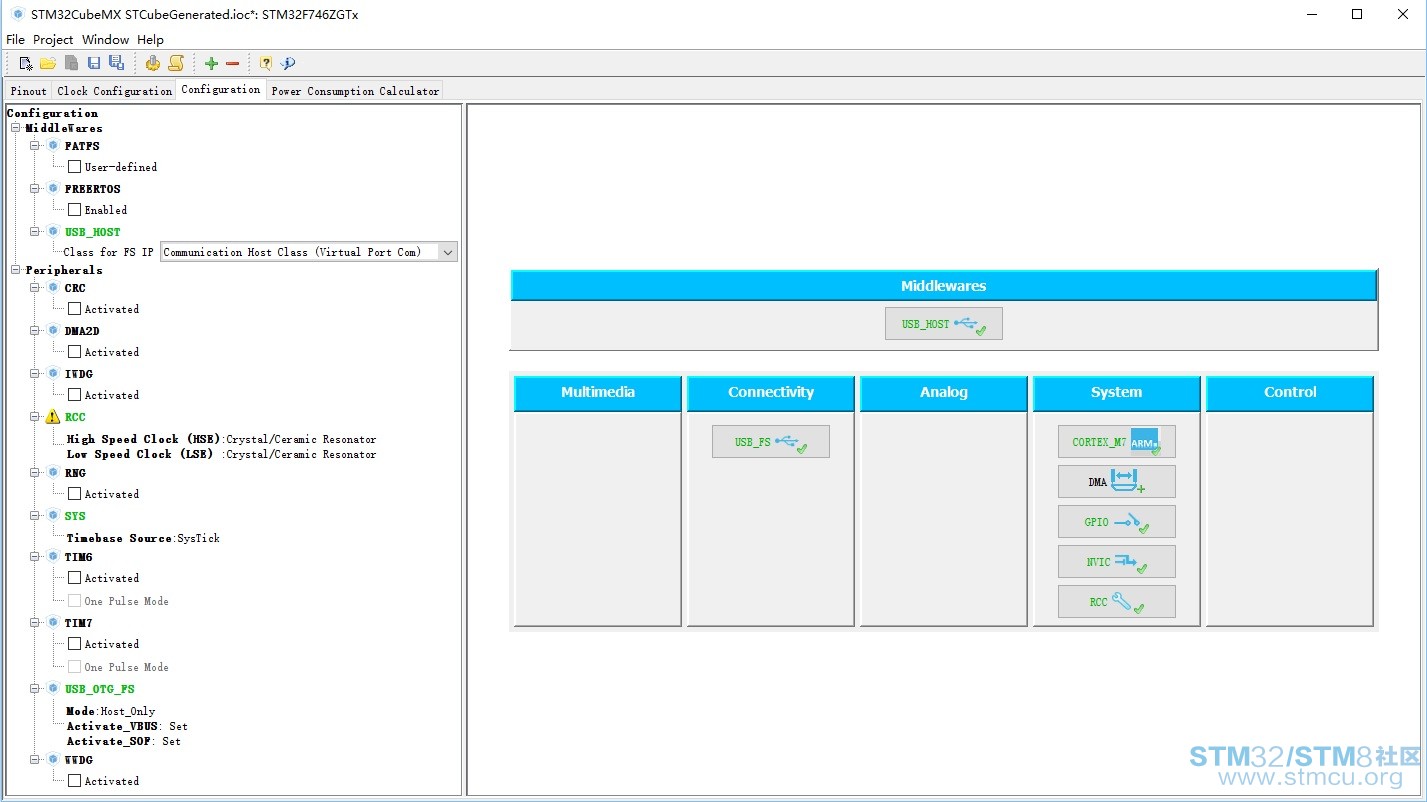Check the Activated box under TIM6
Screen dimensions: 1427x802
click(74, 578)
